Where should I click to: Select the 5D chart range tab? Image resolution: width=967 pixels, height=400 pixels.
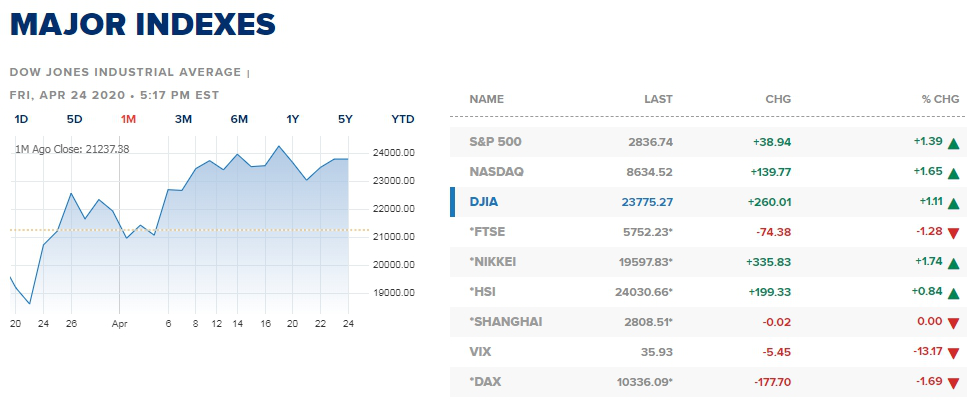(x=74, y=119)
